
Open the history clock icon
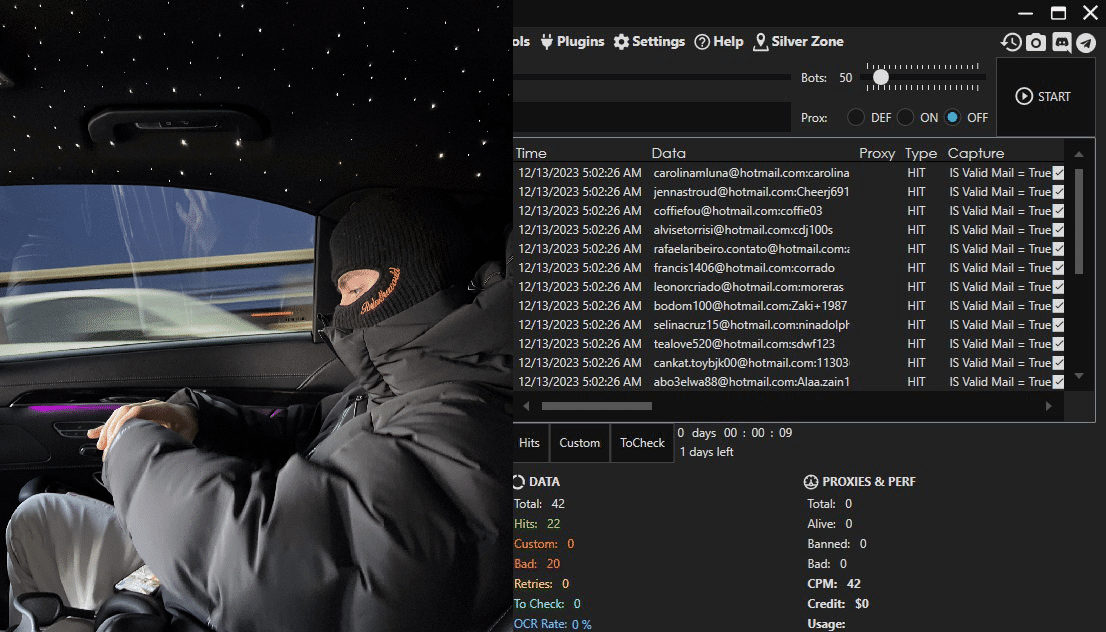[1011, 42]
